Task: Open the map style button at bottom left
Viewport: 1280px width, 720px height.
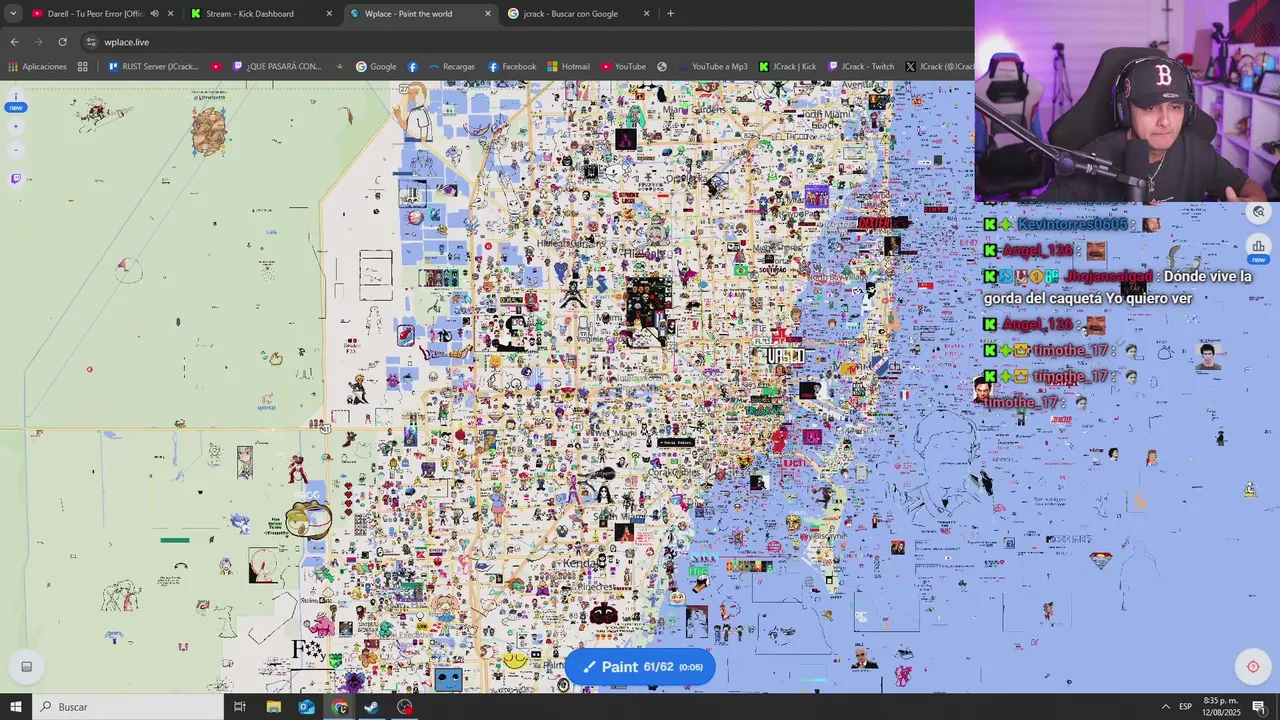Action: (26, 667)
